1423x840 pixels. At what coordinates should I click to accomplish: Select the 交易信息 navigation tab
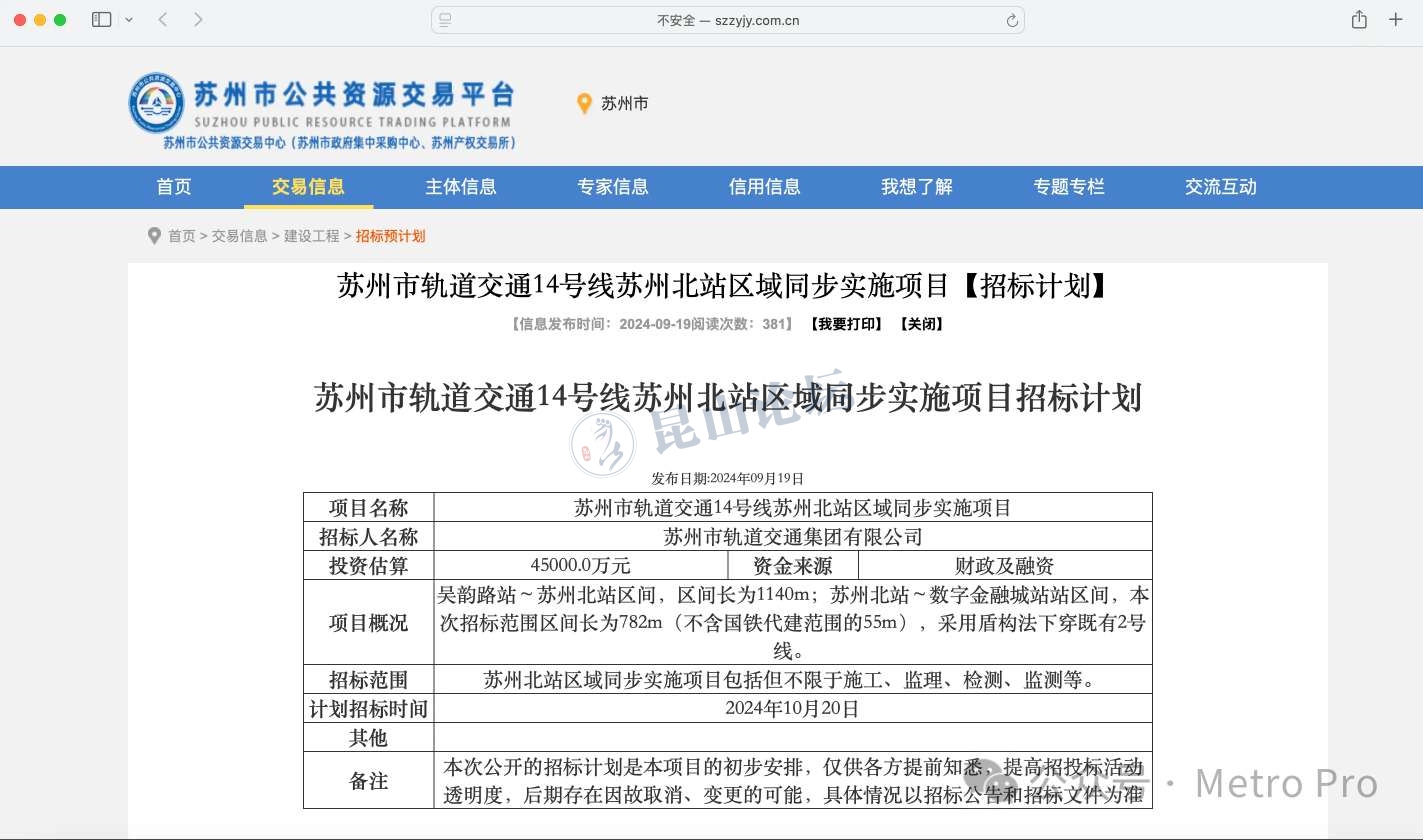coord(308,187)
